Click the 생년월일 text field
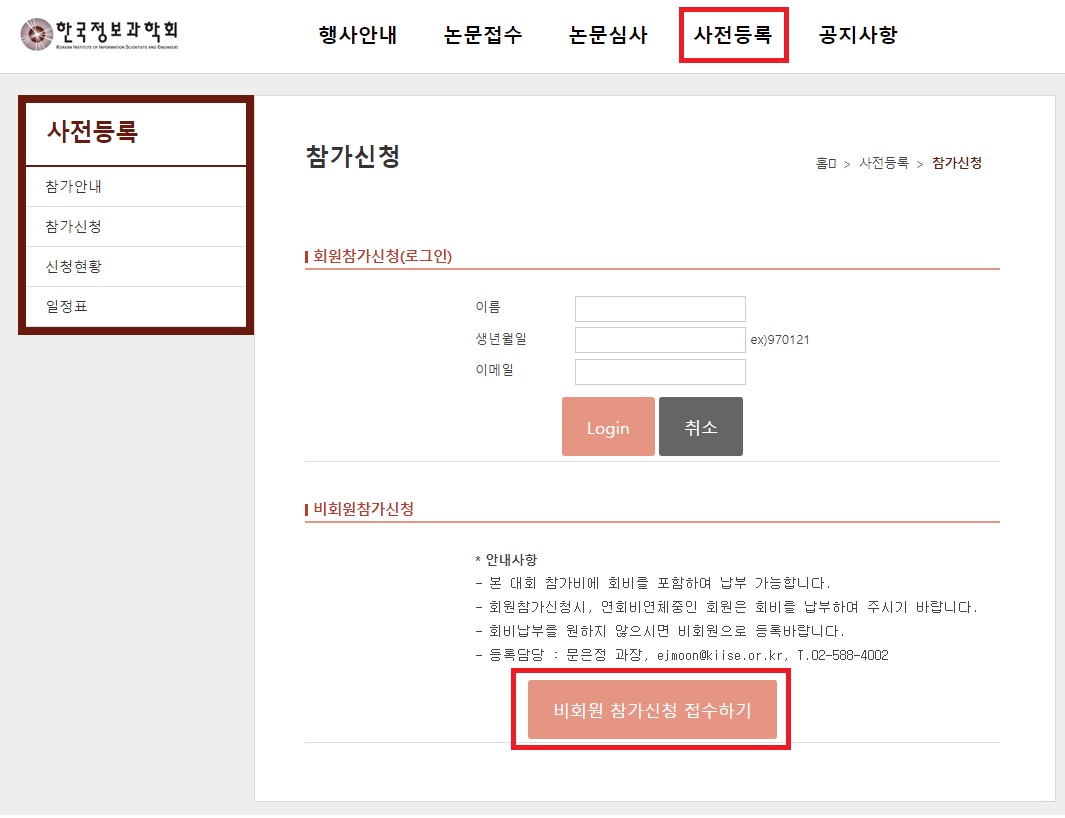Screen dimensions: 1065x818 click(x=660, y=340)
